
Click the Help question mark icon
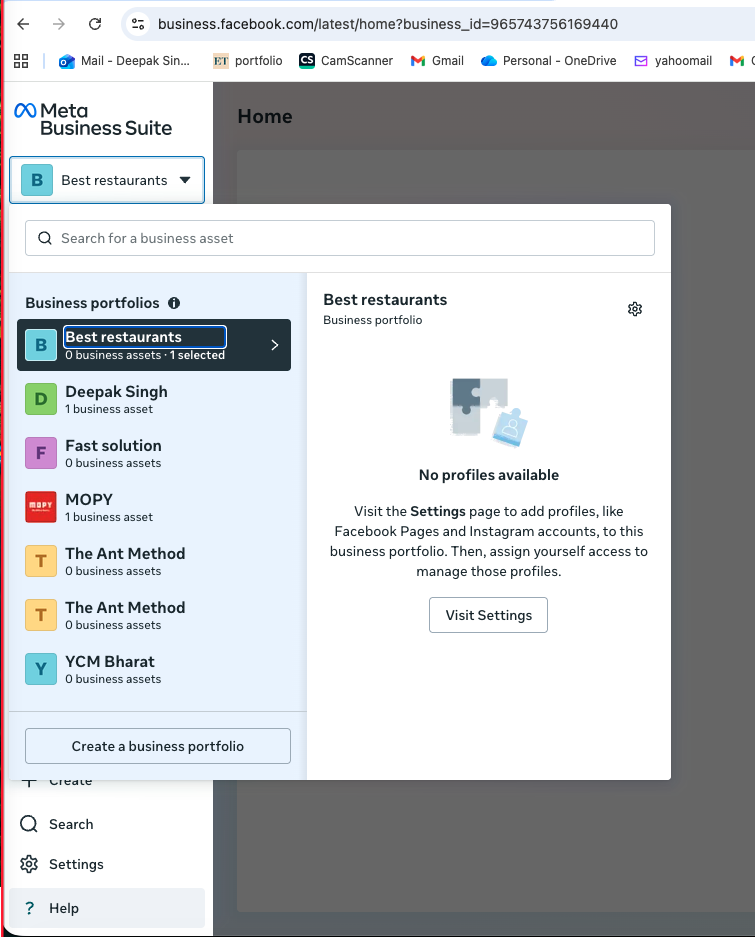[x=29, y=908]
